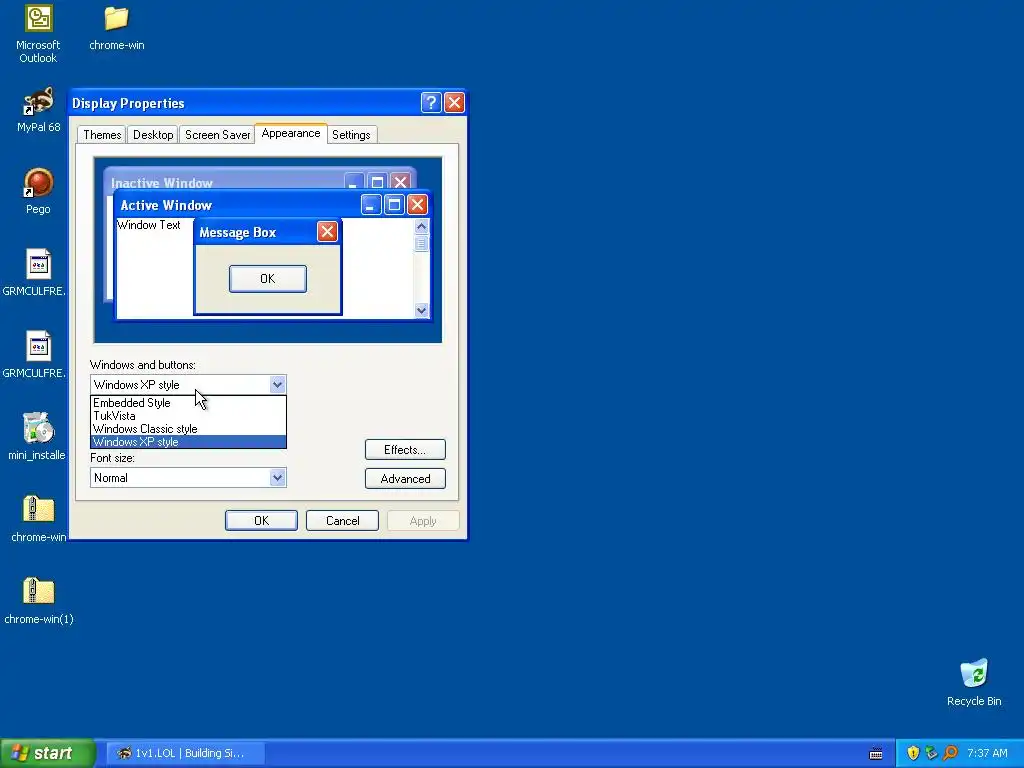Click Cancel in Display Properties
The image size is (1024, 768).
tap(342, 520)
